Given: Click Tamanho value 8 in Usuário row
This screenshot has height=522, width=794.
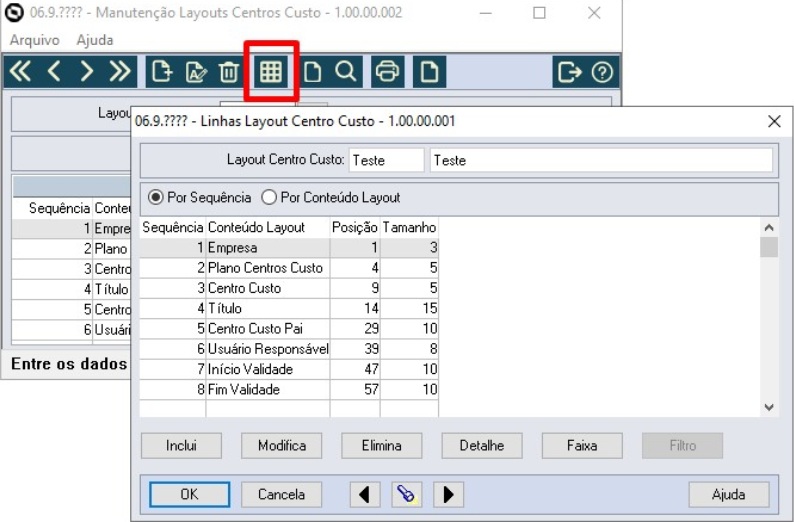Looking at the screenshot, I should tap(433, 349).
